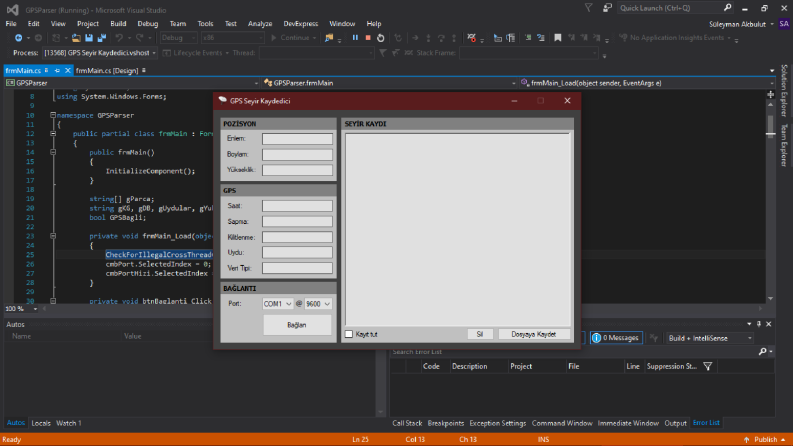Click the Uydu input field
The height and width of the screenshot is (446, 793).
coord(297,252)
